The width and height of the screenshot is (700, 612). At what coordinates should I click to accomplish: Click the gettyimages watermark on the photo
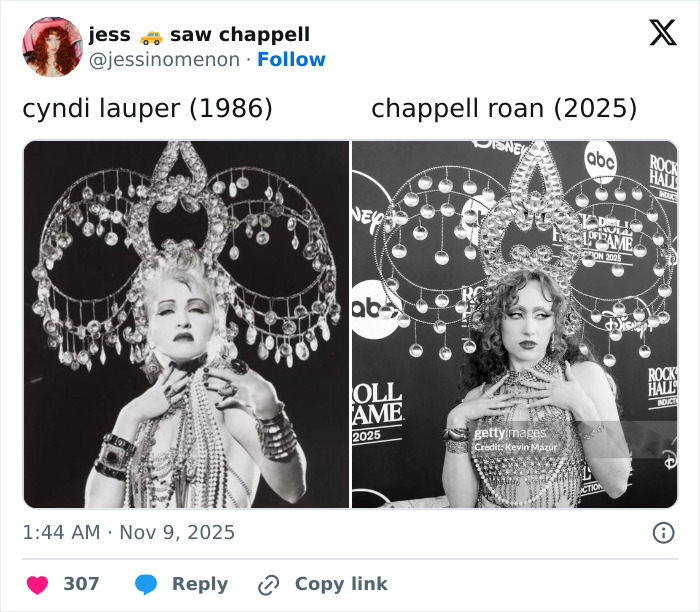[510, 434]
